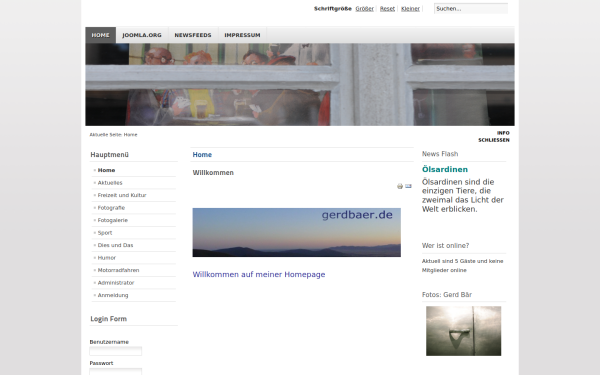Select Home in the Hauptmenü
Viewport: 600px width, 375px height.
click(x=106, y=170)
